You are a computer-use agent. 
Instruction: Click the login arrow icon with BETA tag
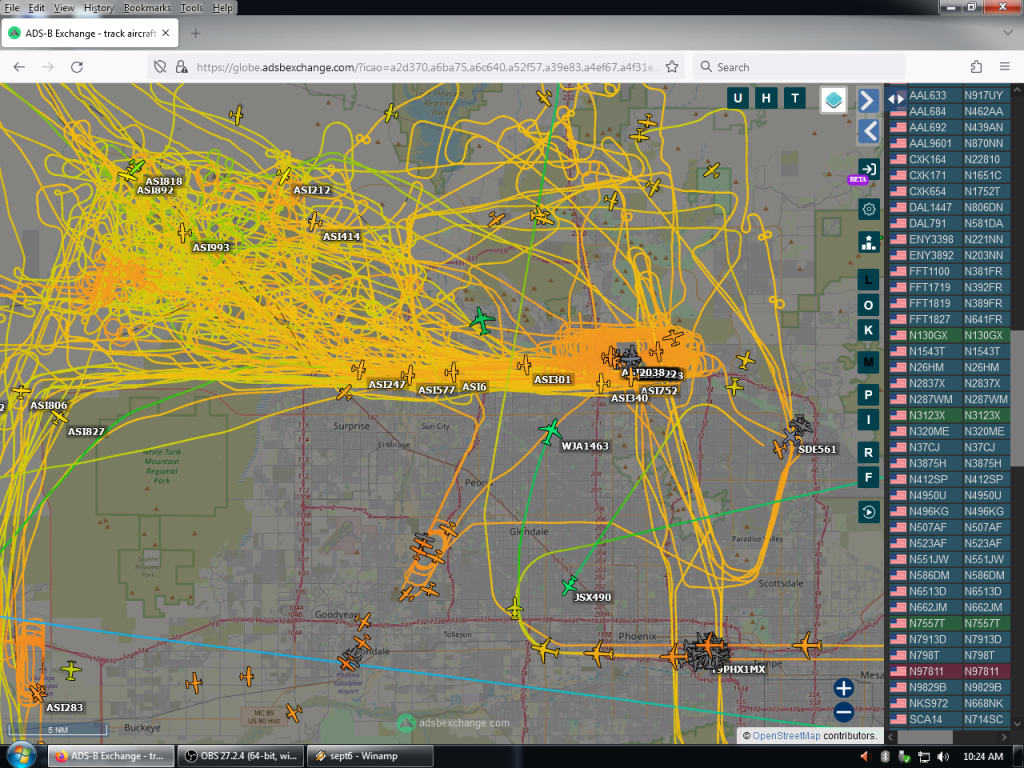coord(869,169)
